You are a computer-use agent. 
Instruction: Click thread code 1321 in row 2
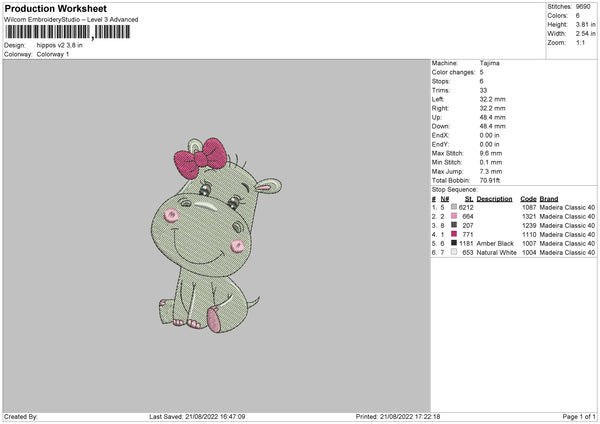(529, 217)
